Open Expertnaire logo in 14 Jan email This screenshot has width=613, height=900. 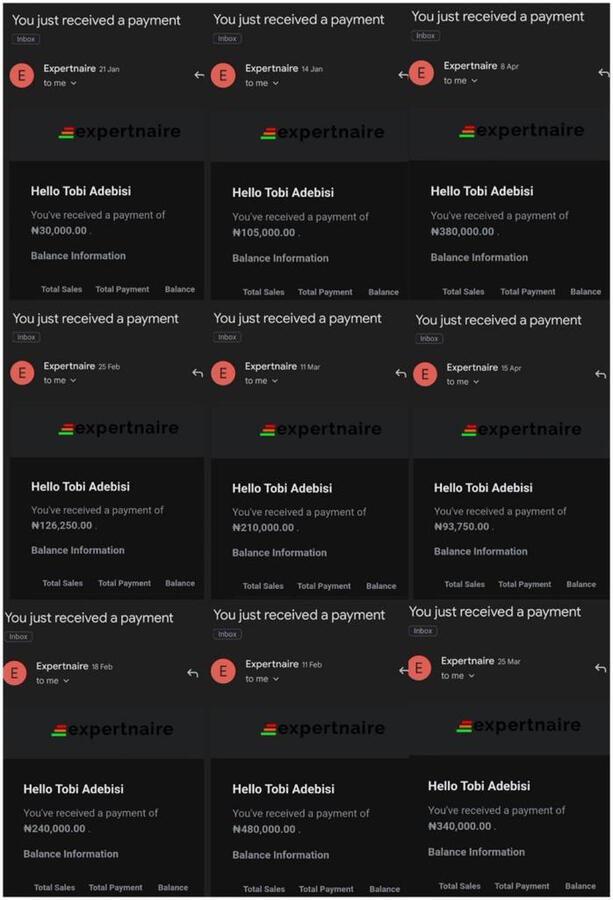pyautogui.click(x=320, y=133)
